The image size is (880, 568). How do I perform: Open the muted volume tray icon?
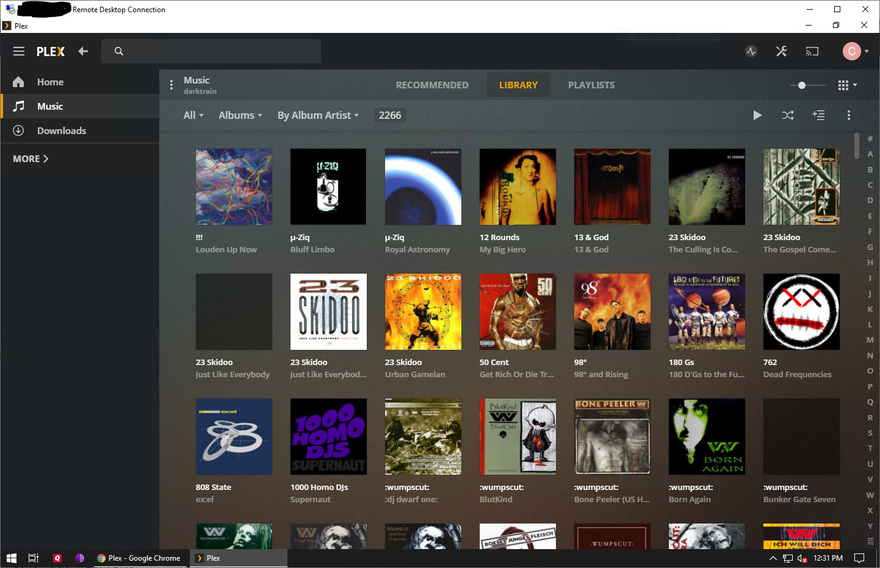point(802,558)
